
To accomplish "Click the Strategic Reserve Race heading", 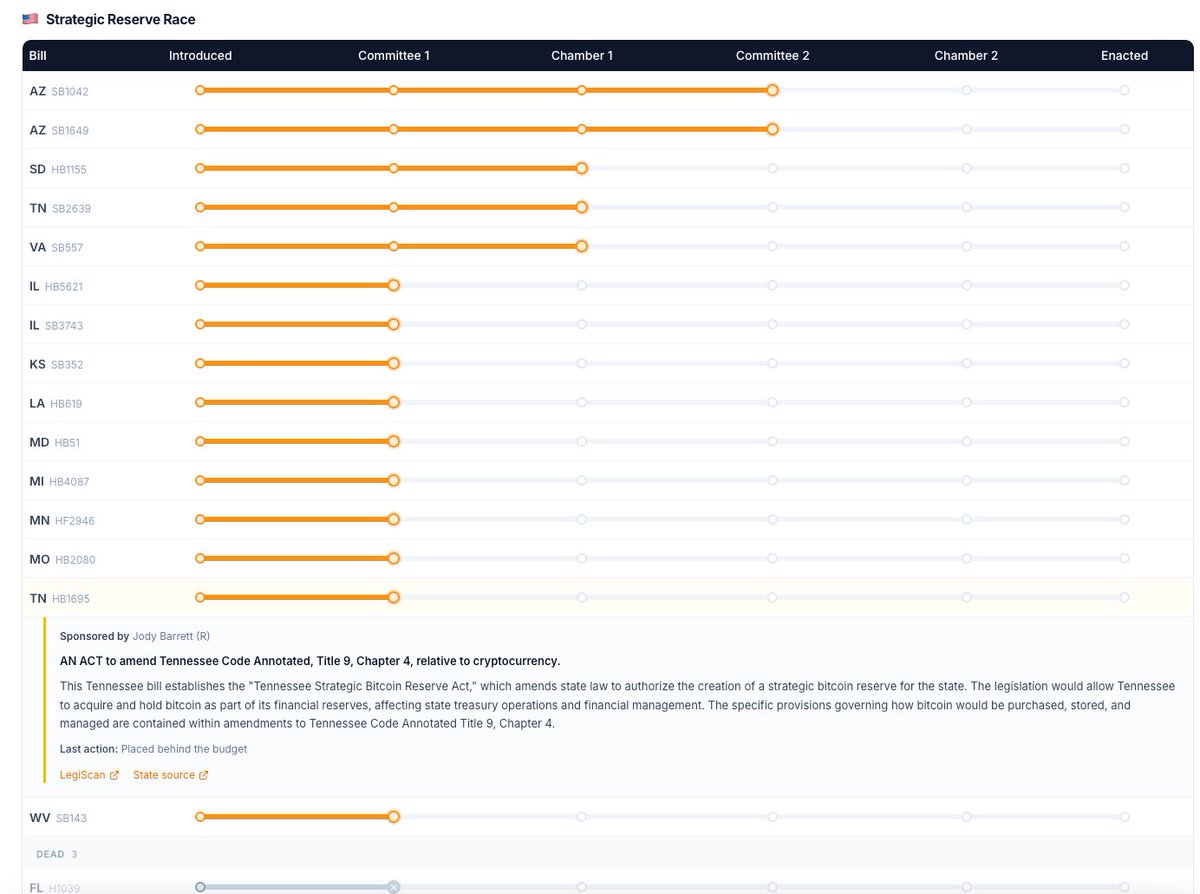I will pyautogui.click(x=121, y=19).
